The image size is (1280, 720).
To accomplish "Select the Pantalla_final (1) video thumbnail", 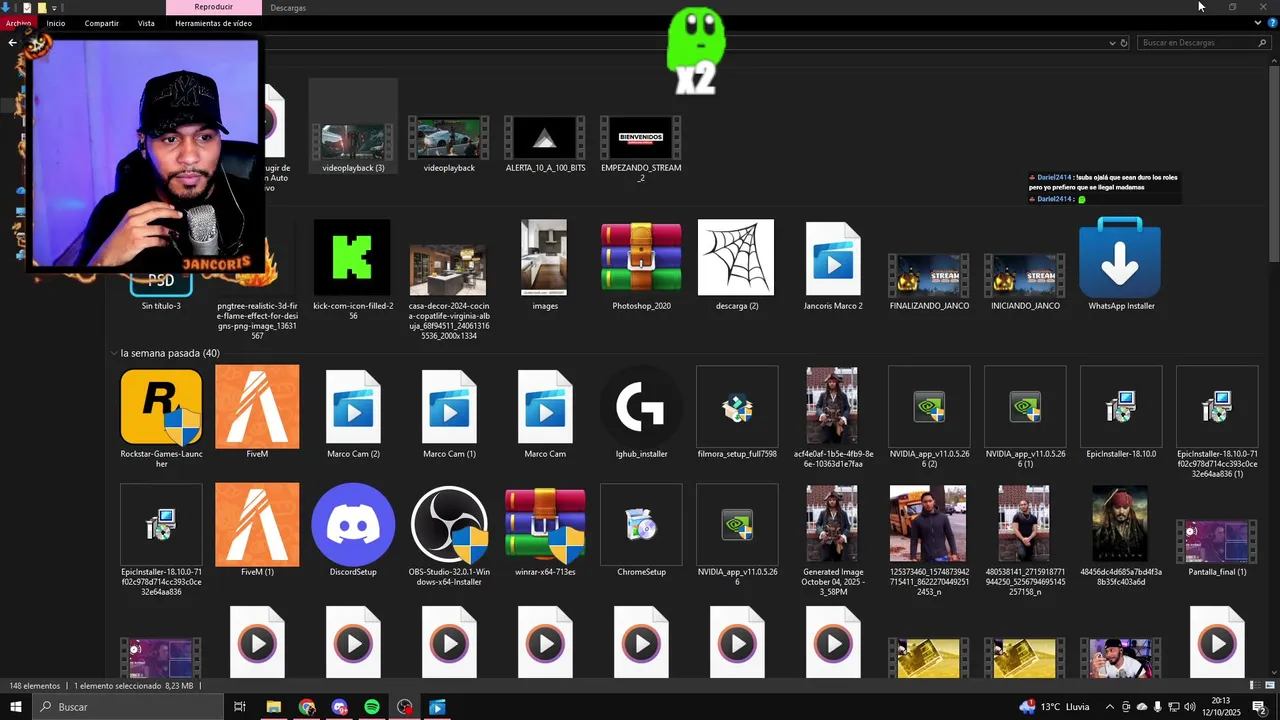I will click(x=1217, y=542).
